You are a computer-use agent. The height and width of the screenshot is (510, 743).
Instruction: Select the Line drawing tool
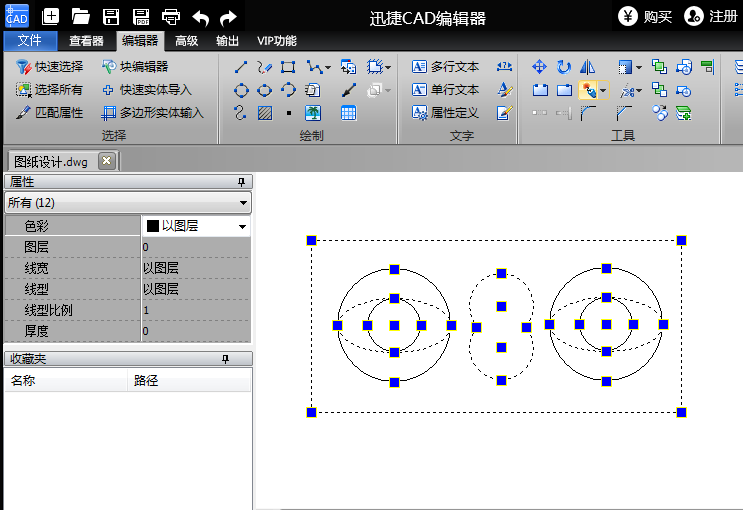click(240, 67)
